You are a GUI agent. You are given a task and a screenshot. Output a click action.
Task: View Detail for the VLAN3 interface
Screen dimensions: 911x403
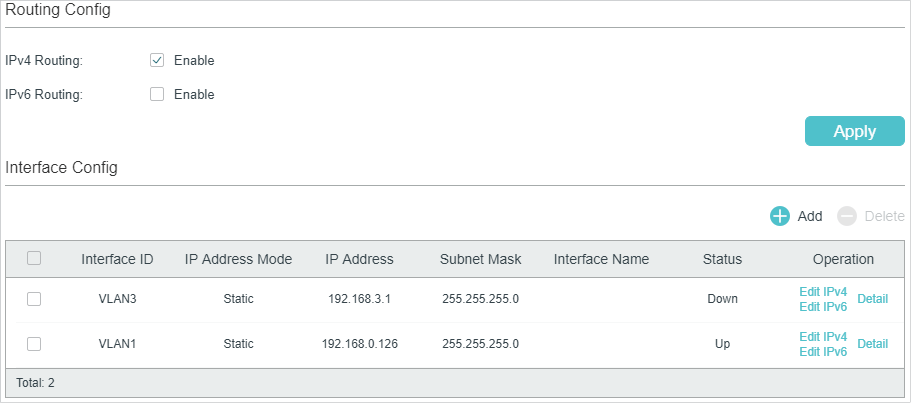click(872, 299)
